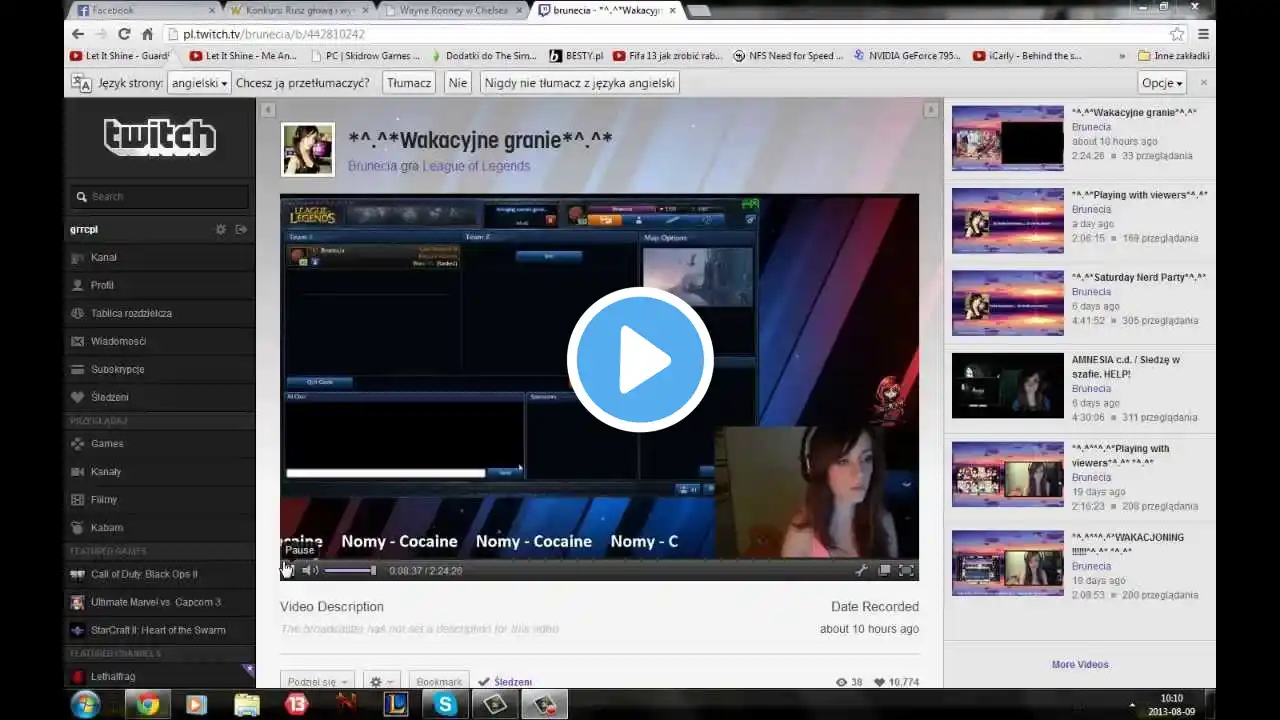Switch video to fullscreen mode

906,570
